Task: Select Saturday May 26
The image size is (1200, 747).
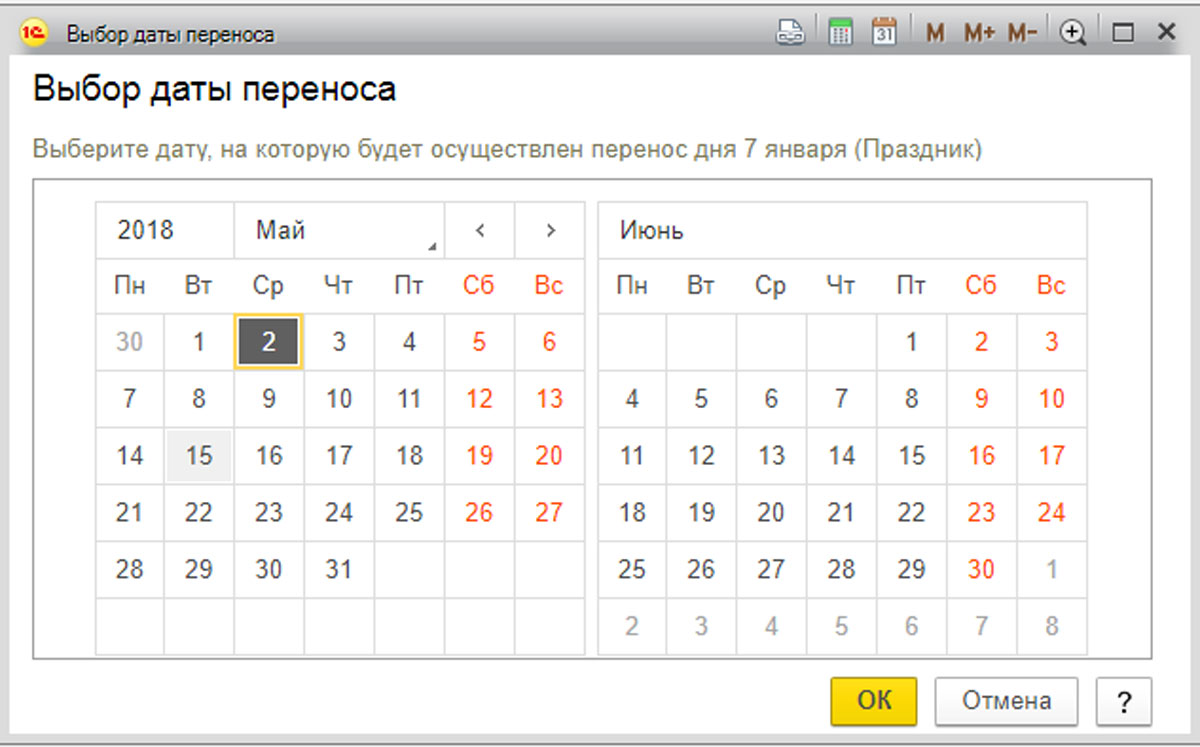Action: click(x=479, y=513)
